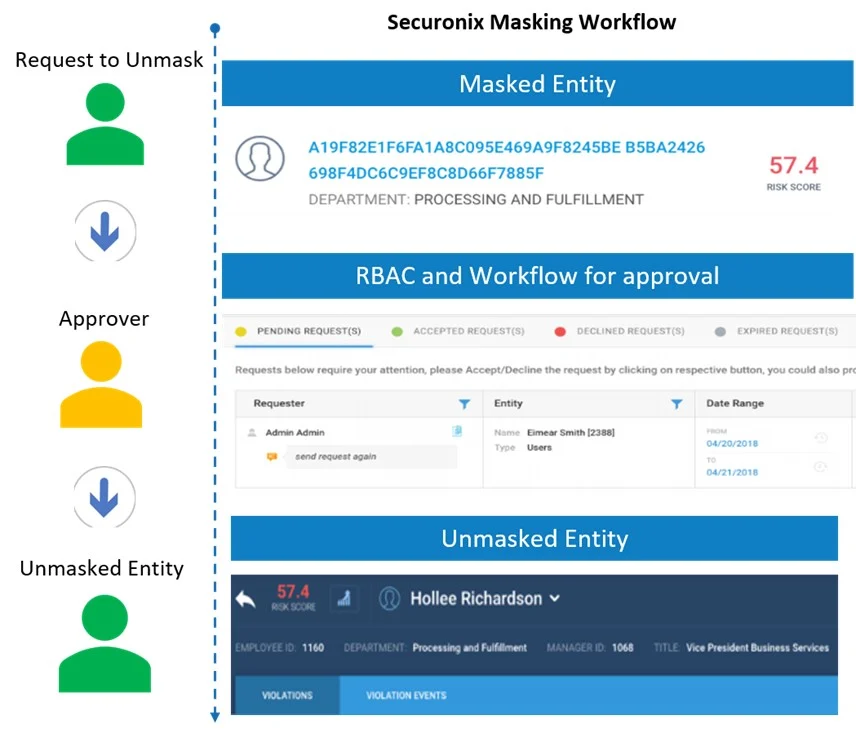Switch to the Pending Request(s) tab
The height and width of the screenshot is (733, 856).
pyautogui.click(x=308, y=331)
